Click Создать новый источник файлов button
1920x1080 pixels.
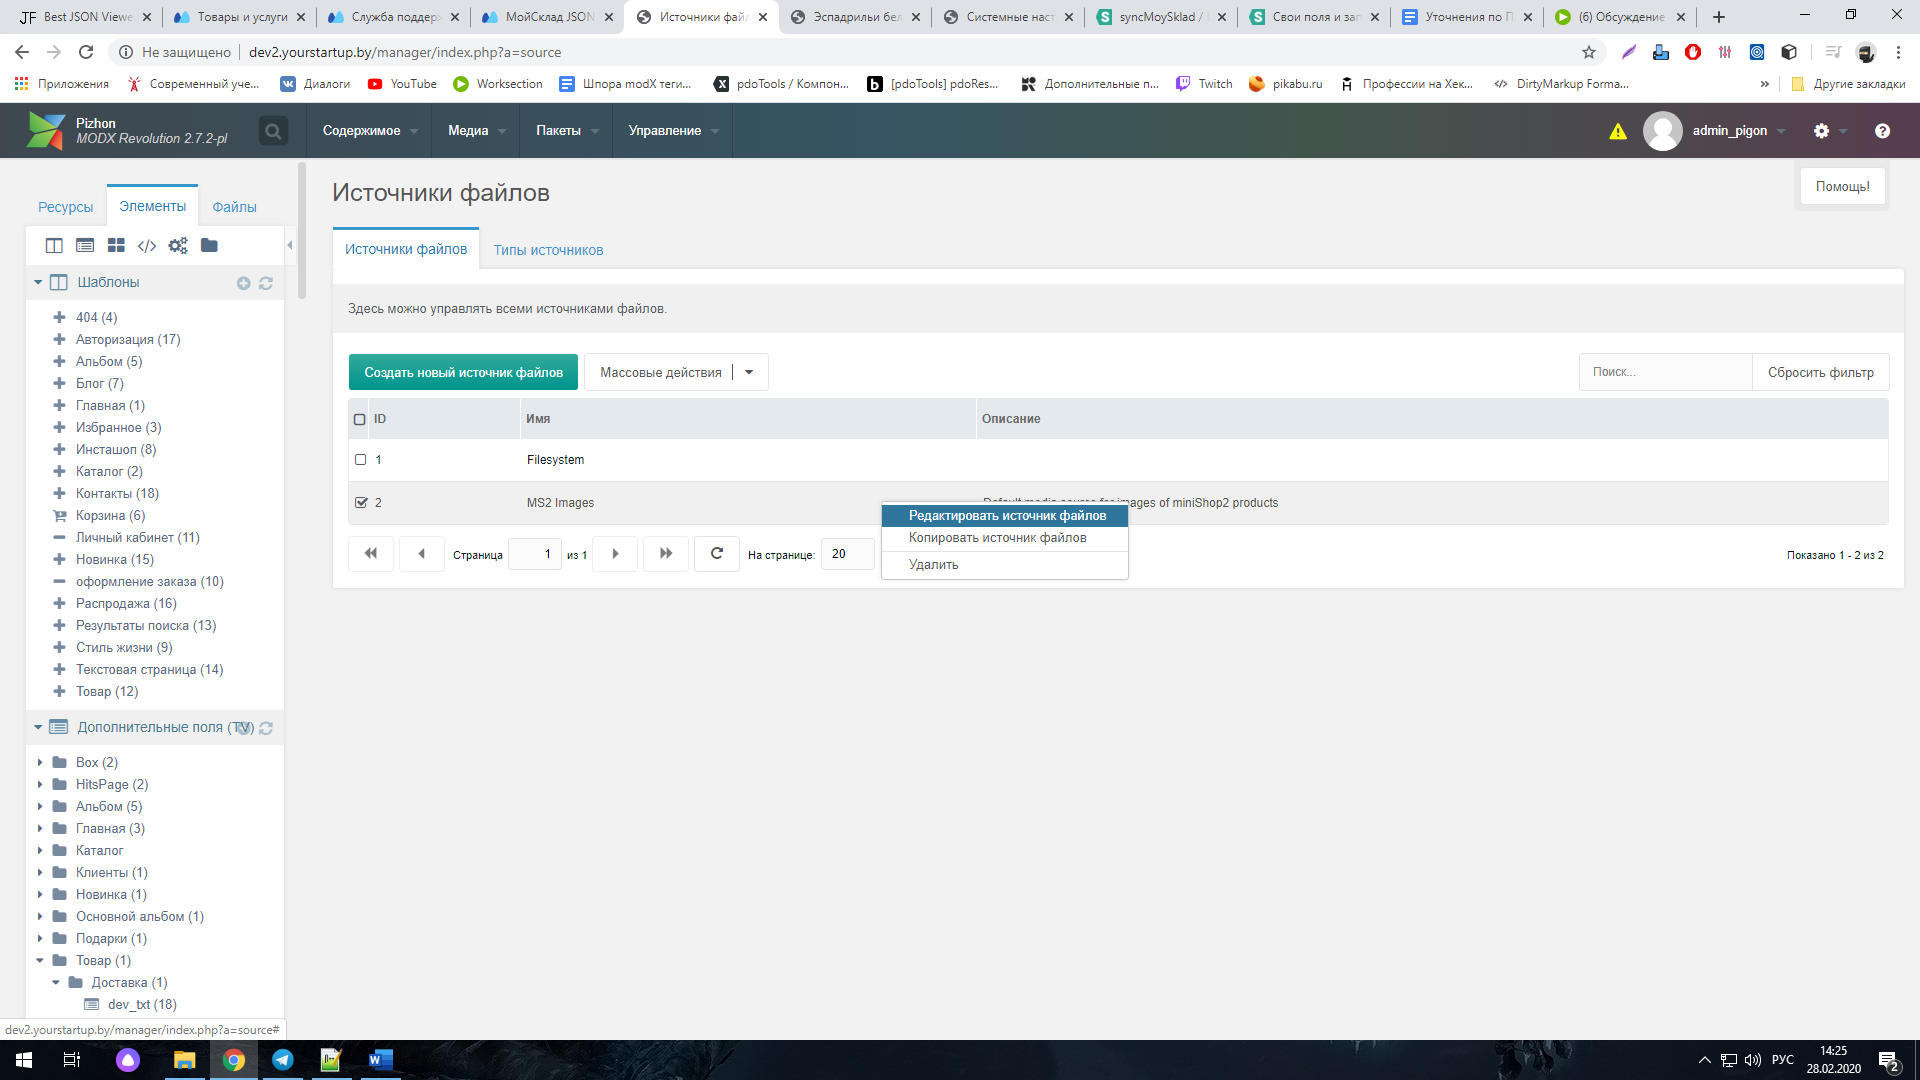click(463, 372)
